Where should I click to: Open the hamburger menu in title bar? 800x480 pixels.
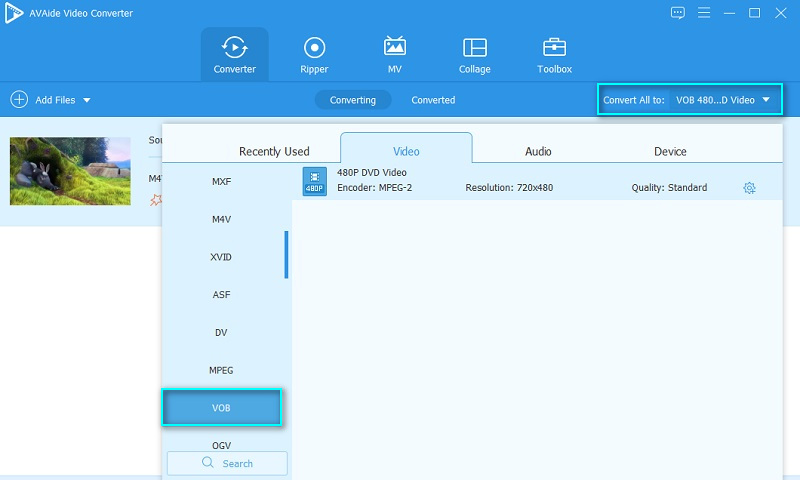pos(704,13)
